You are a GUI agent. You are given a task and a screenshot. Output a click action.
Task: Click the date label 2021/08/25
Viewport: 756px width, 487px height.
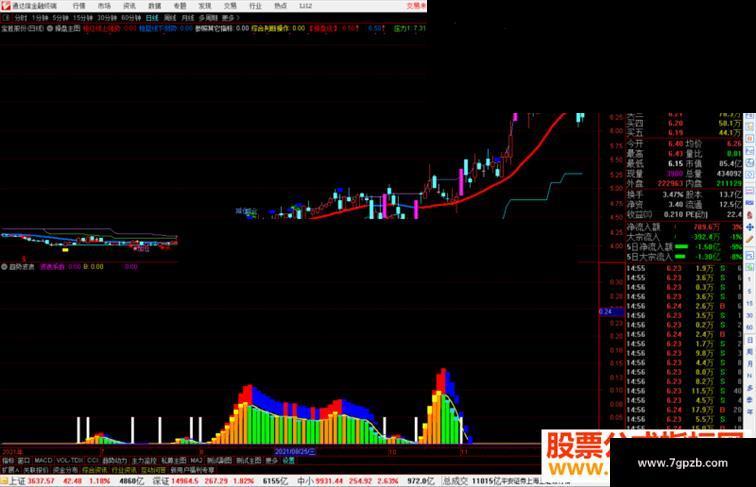pyautogui.click(x=295, y=452)
